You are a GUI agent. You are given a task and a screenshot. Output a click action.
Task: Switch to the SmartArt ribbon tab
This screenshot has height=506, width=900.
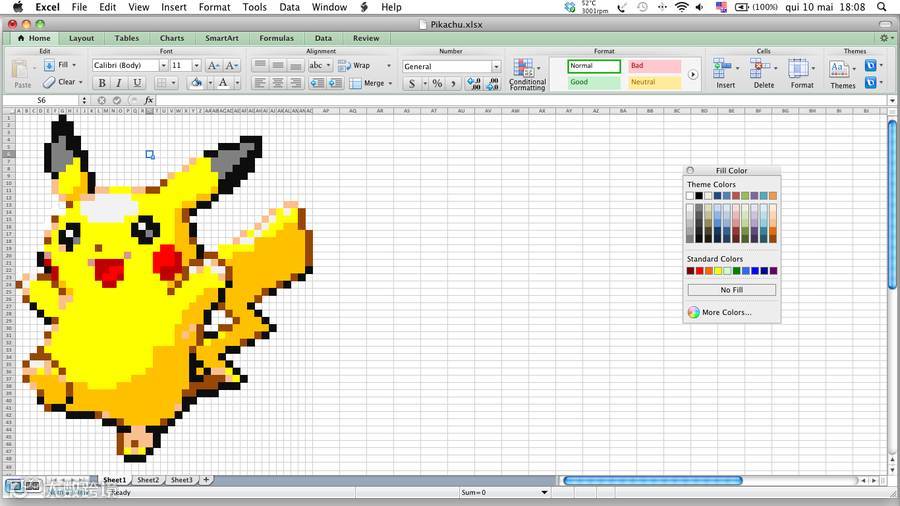click(x=222, y=38)
